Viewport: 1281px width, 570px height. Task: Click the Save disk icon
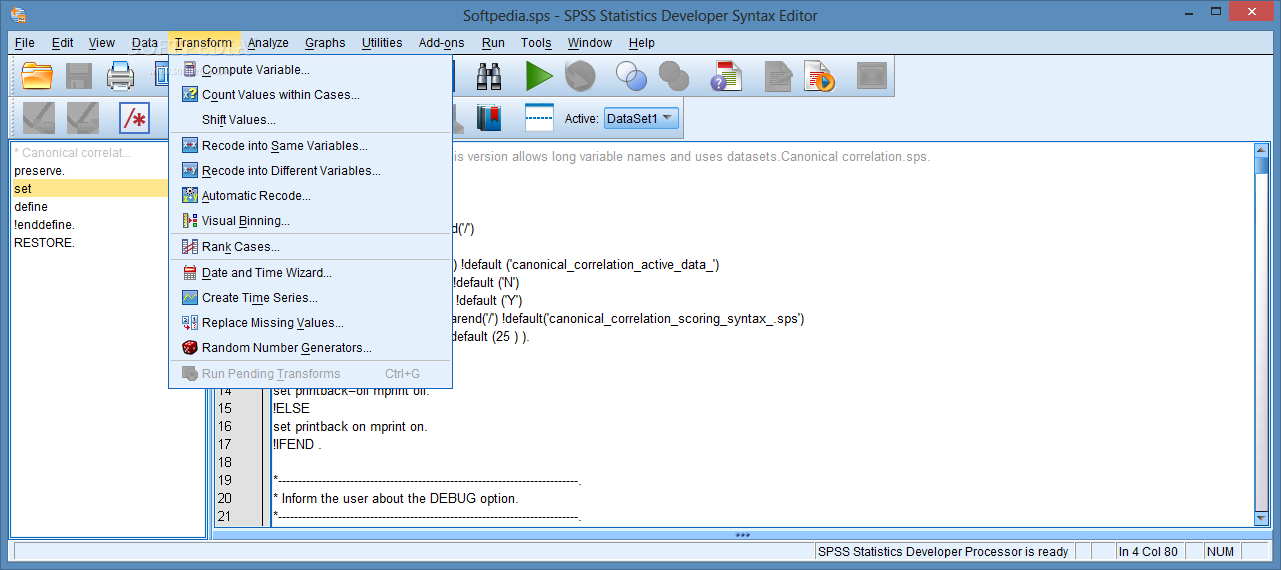point(79,76)
